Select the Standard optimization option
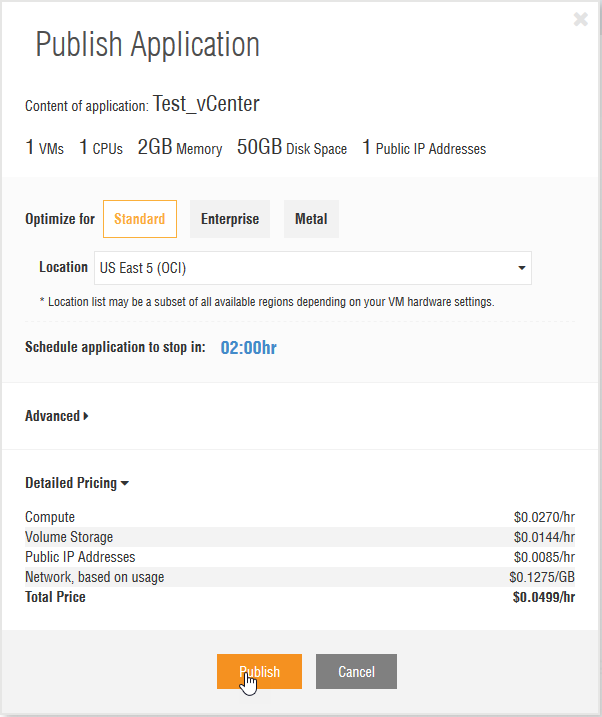Screen dimensions: 602x717 tap(140, 219)
